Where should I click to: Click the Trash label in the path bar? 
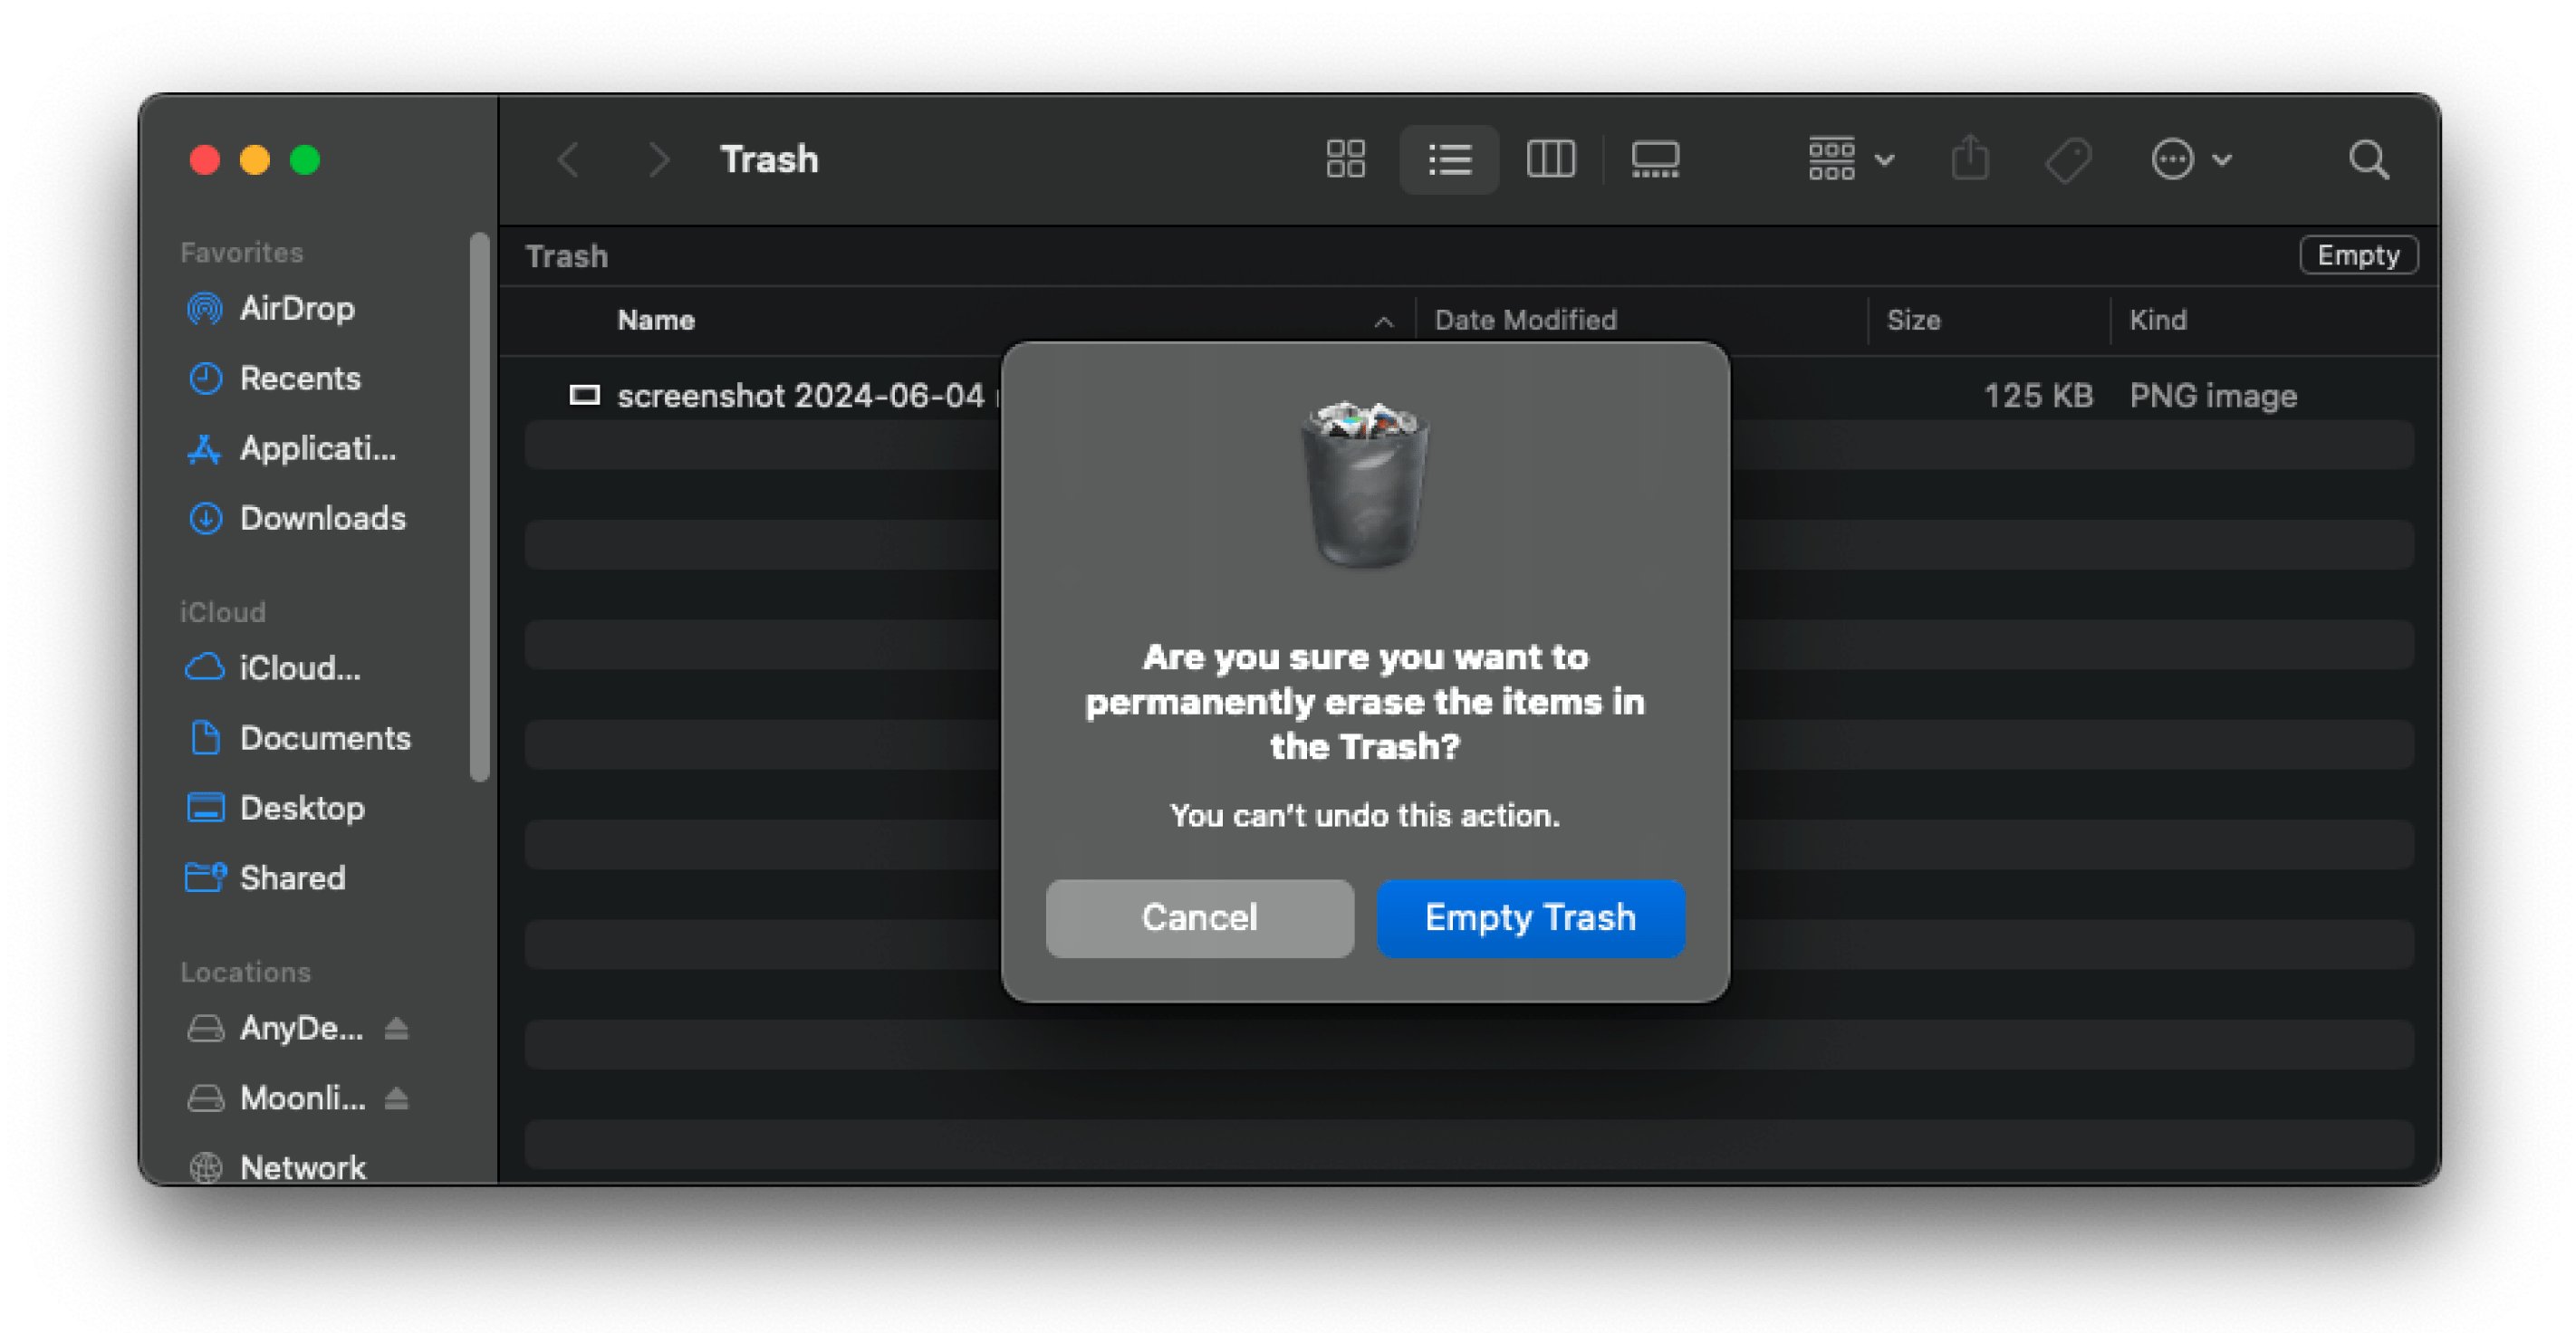pos(566,256)
